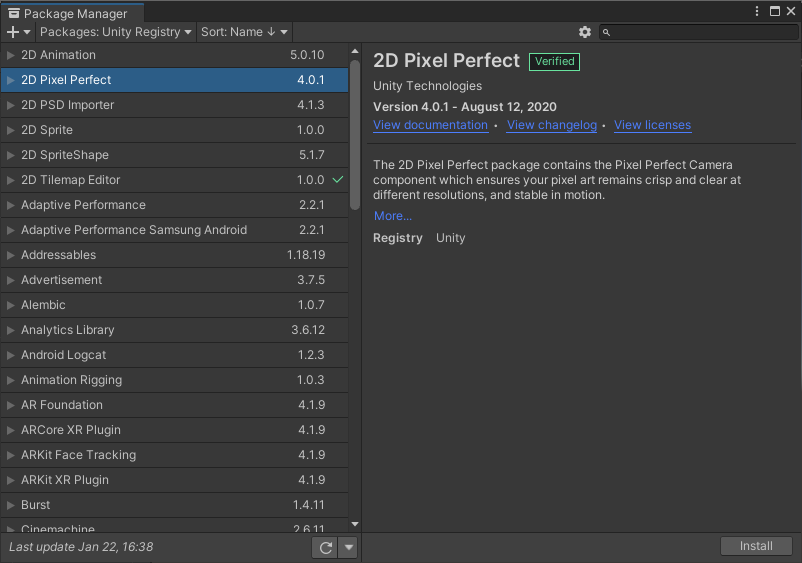802x563 pixels.
Task: Click the View licenses link
Action: tap(652, 125)
